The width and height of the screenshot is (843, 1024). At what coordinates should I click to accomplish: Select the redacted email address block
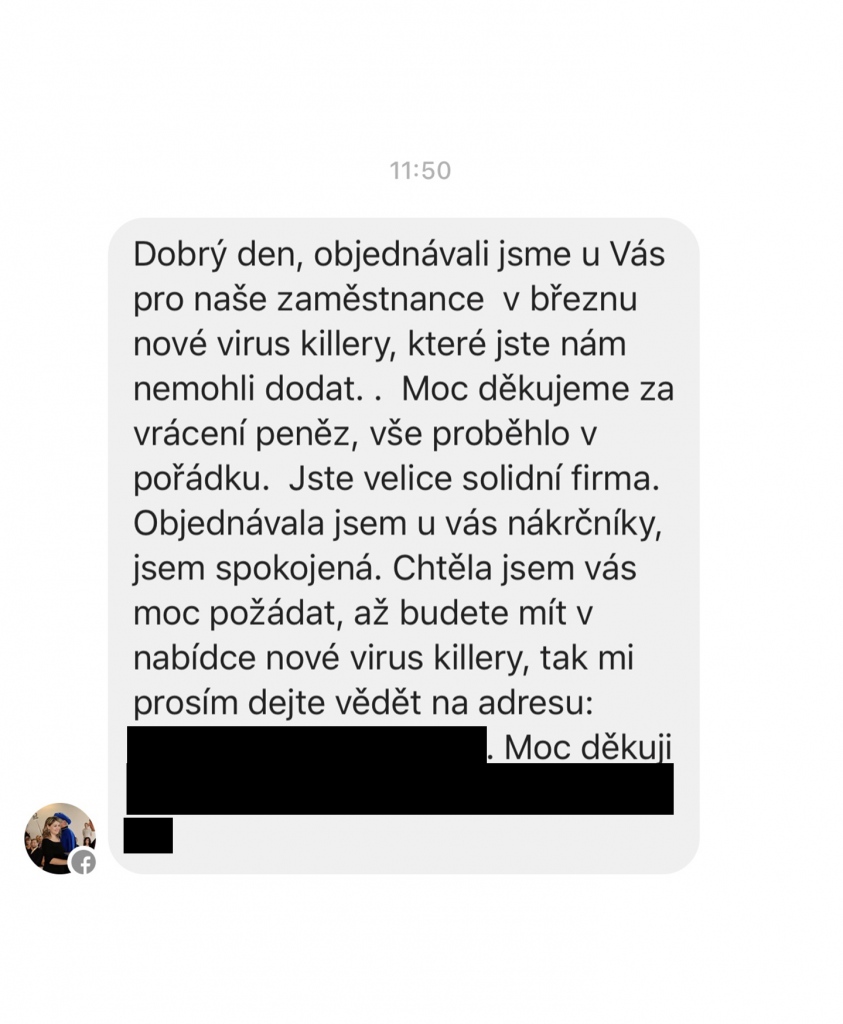click(x=307, y=744)
